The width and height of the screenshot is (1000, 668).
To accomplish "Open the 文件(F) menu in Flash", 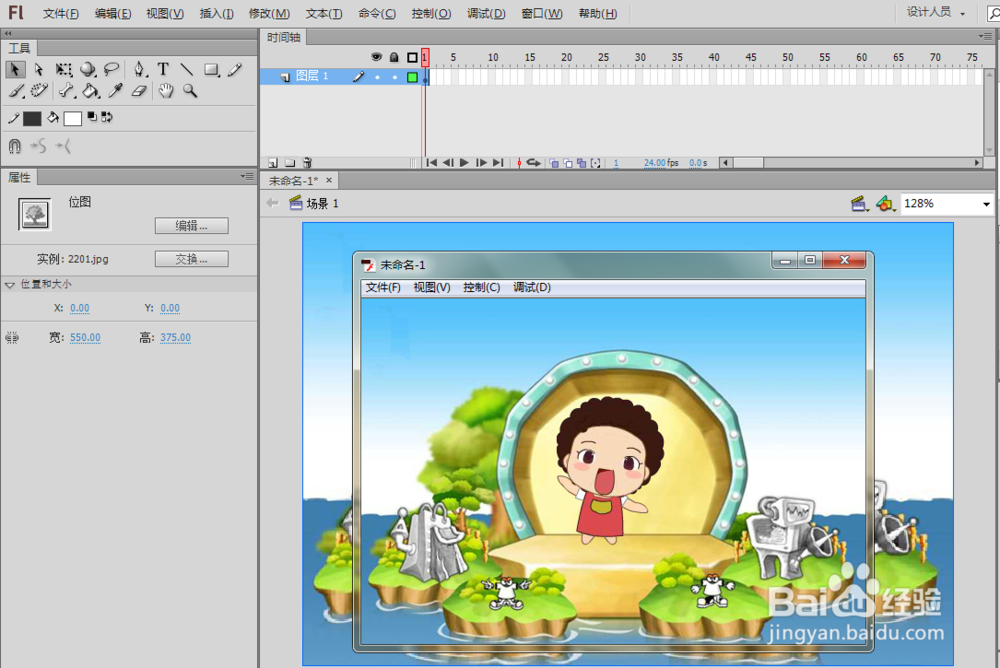I will click(61, 13).
